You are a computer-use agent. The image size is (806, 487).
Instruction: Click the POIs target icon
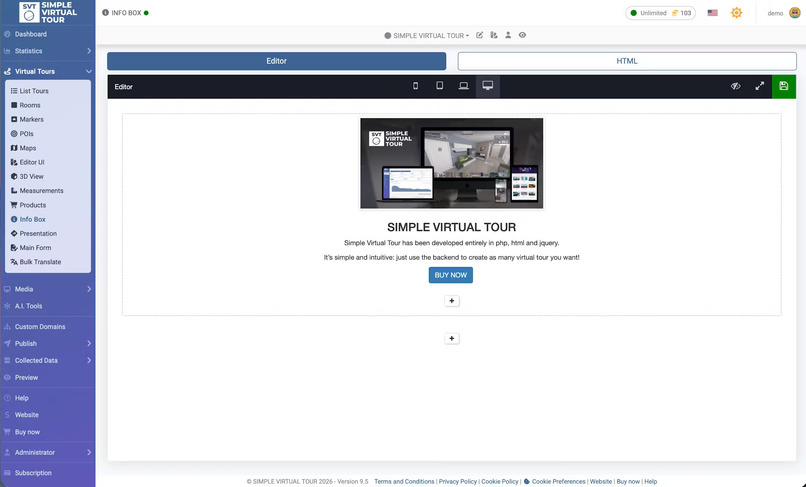pos(14,134)
